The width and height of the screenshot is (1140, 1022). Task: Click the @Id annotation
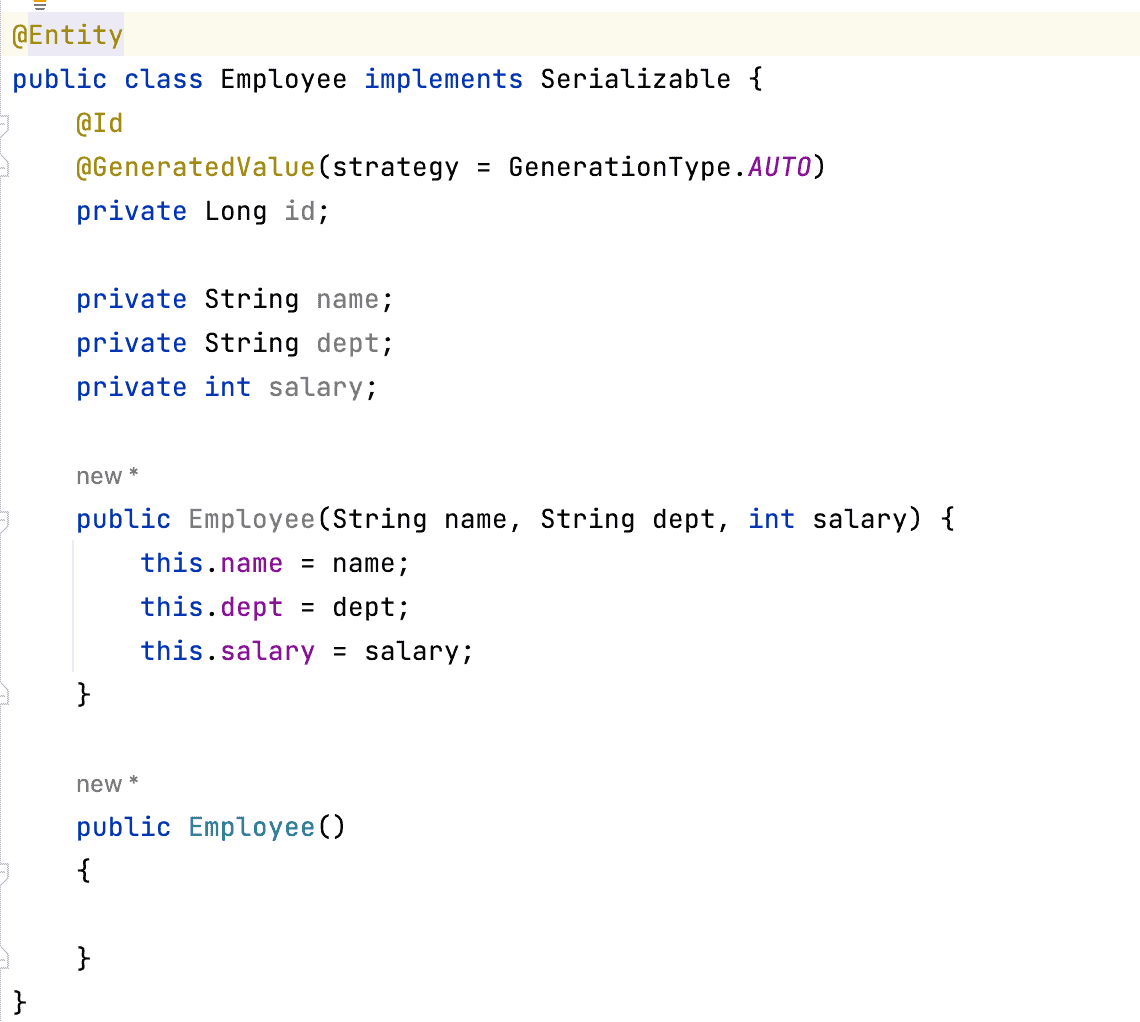[x=100, y=124]
